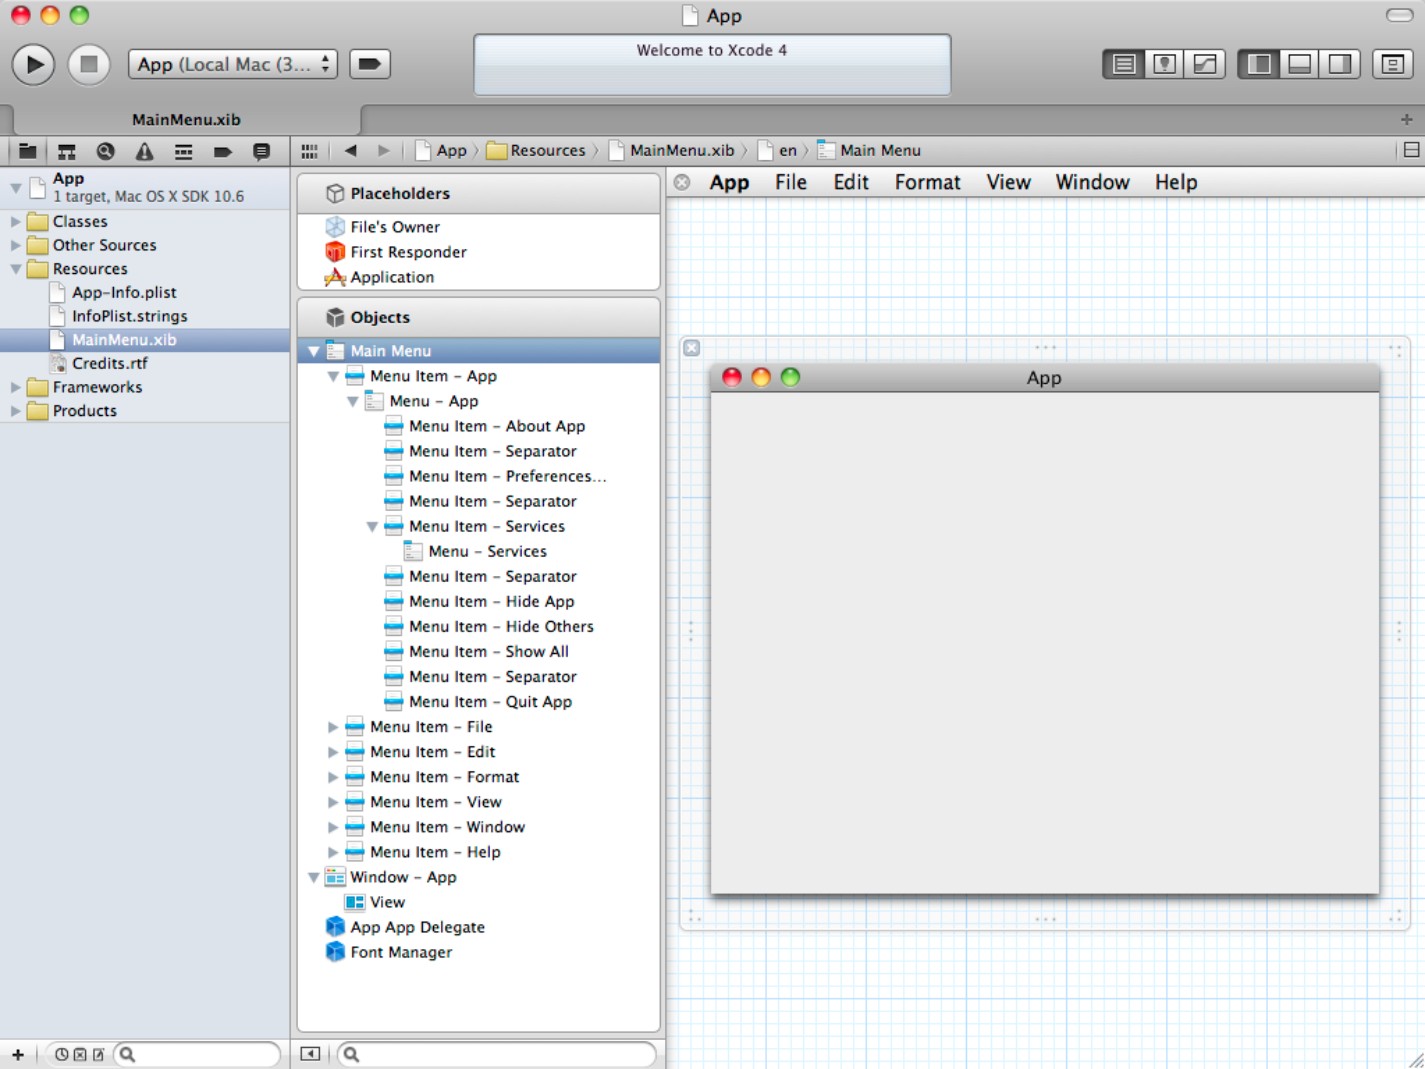The image size is (1425, 1069).
Task: Select the Standard editor button
Action: click(1124, 64)
